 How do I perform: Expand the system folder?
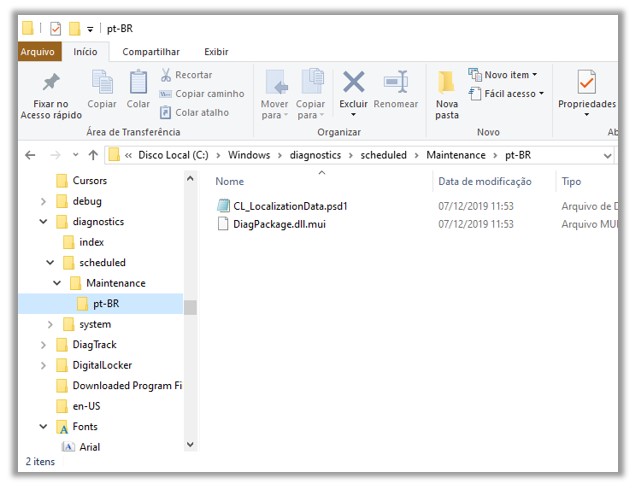coord(50,324)
